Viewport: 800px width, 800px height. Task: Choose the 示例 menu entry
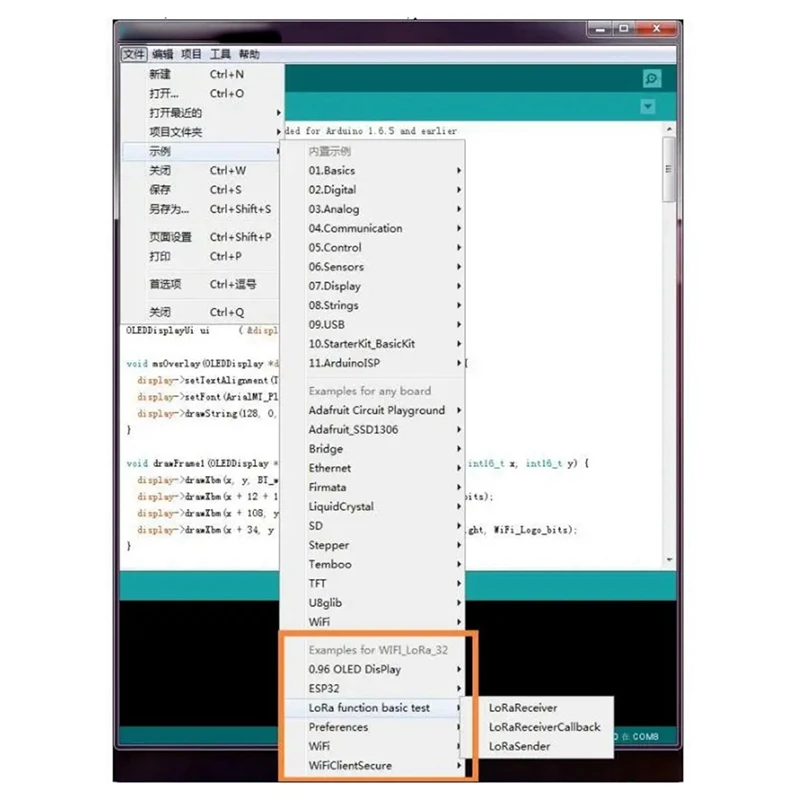tap(203, 152)
